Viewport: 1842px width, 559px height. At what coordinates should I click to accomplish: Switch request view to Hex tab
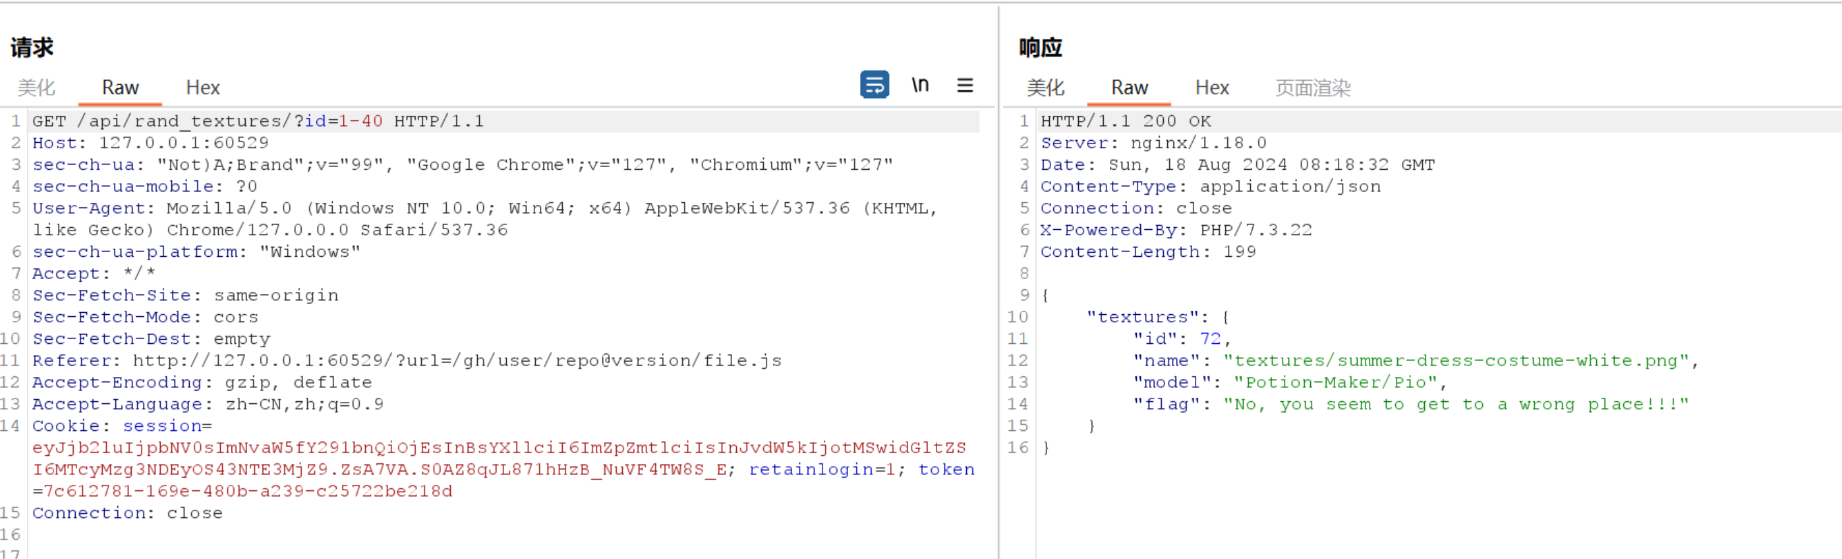(x=203, y=88)
